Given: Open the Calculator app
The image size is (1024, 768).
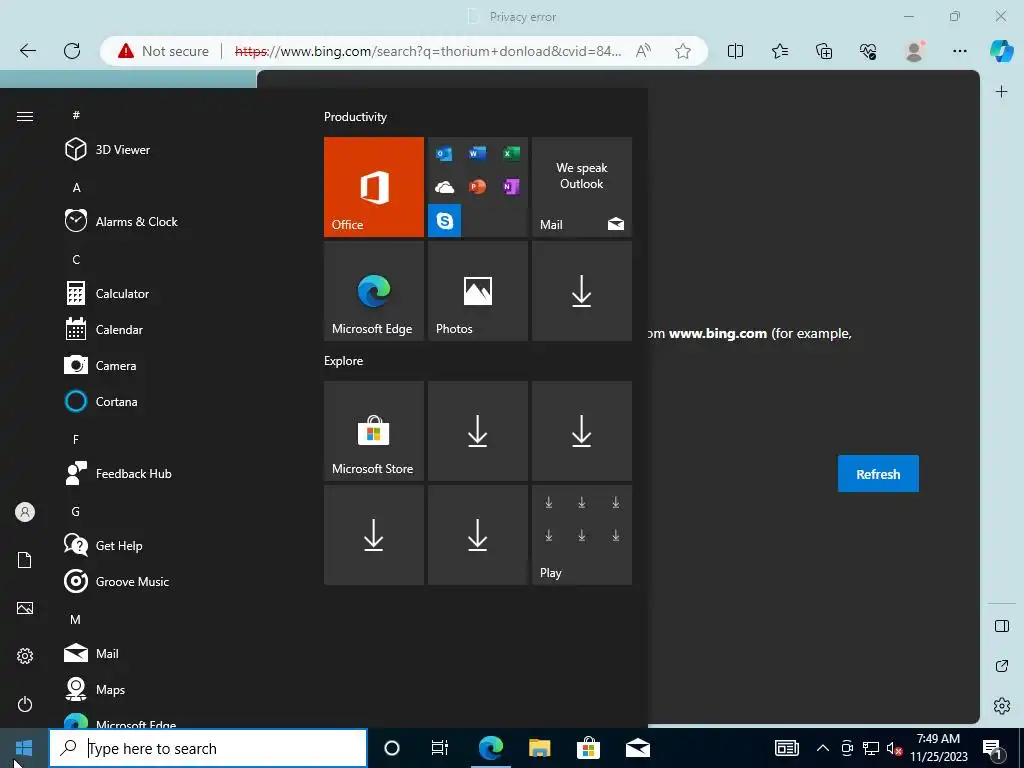Looking at the screenshot, I should [107, 294].
